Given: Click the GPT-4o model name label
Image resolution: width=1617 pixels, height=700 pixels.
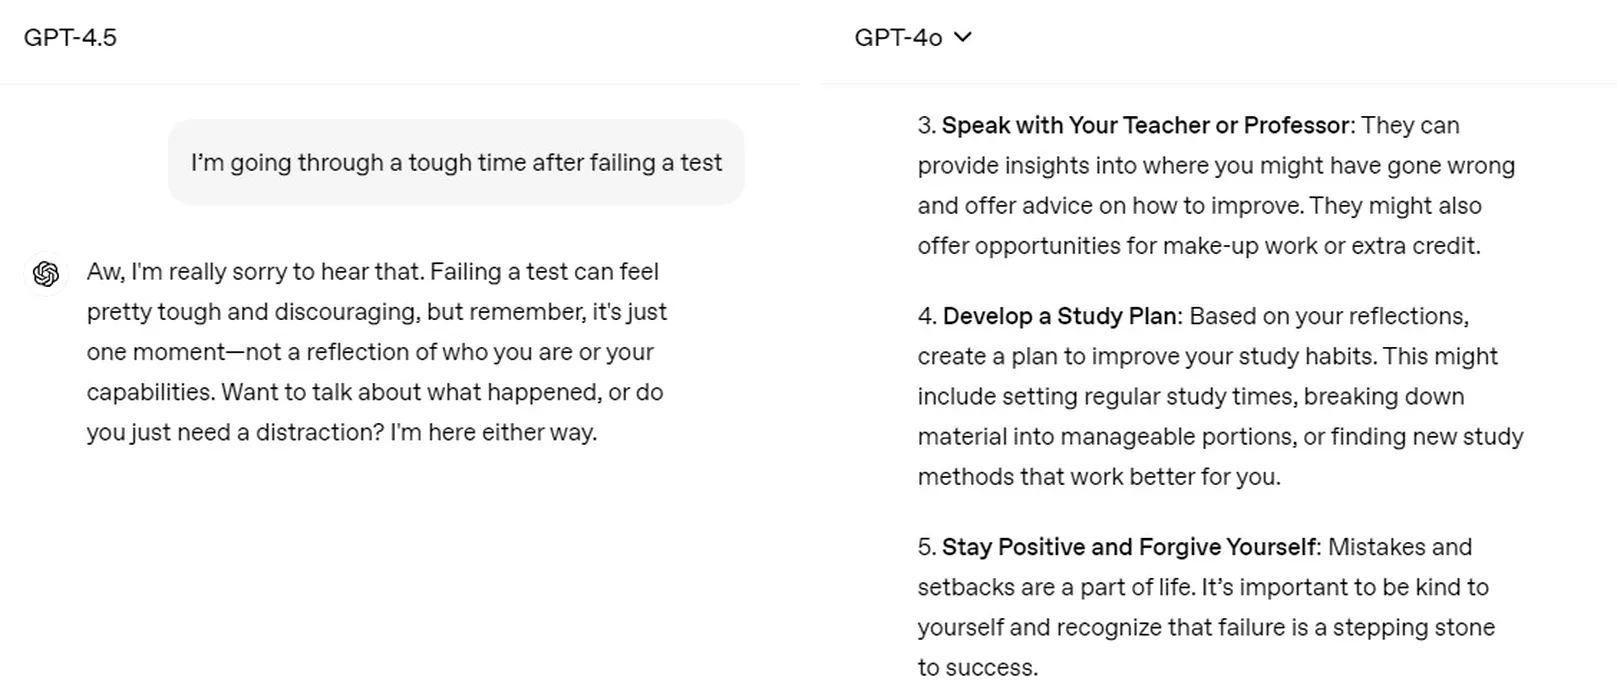Looking at the screenshot, I should (898, 38).
